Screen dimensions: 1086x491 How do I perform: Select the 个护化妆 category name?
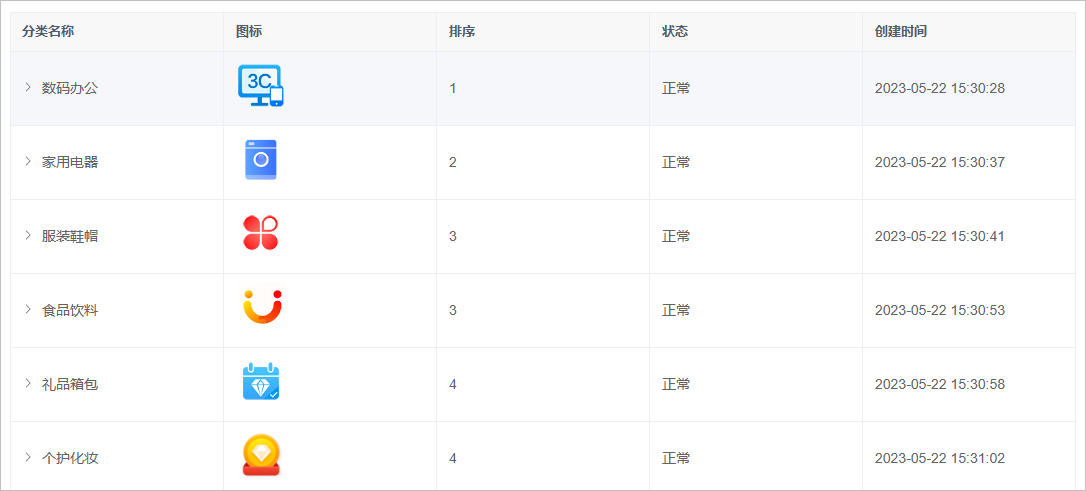point(70,458)
